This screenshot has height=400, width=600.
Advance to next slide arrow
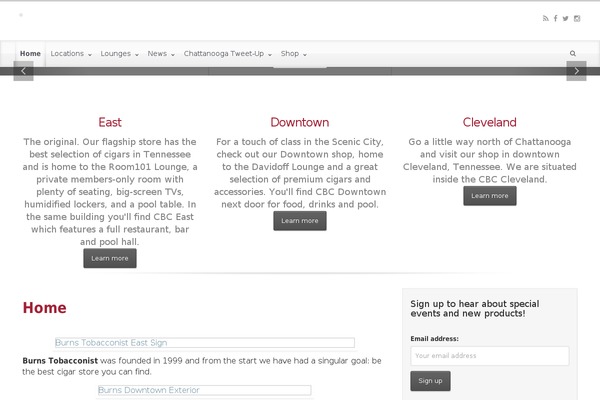tap(576, 71)
